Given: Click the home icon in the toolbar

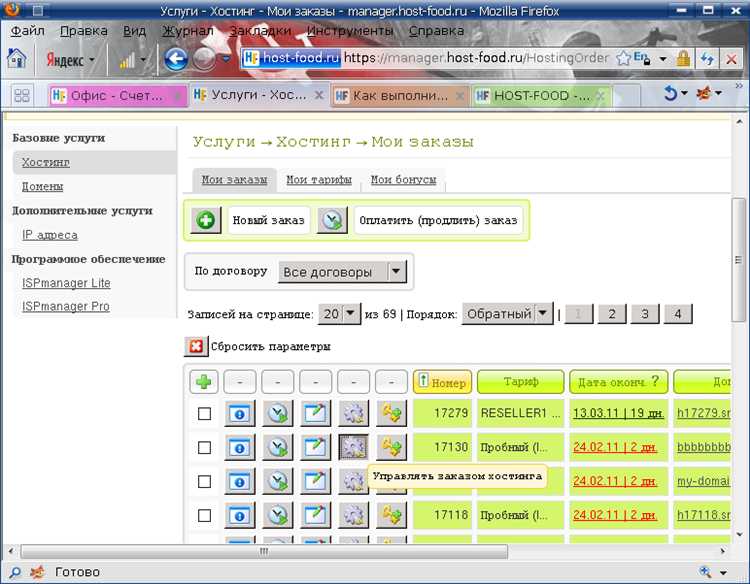Looking at the screenshot, I should 17,59.
